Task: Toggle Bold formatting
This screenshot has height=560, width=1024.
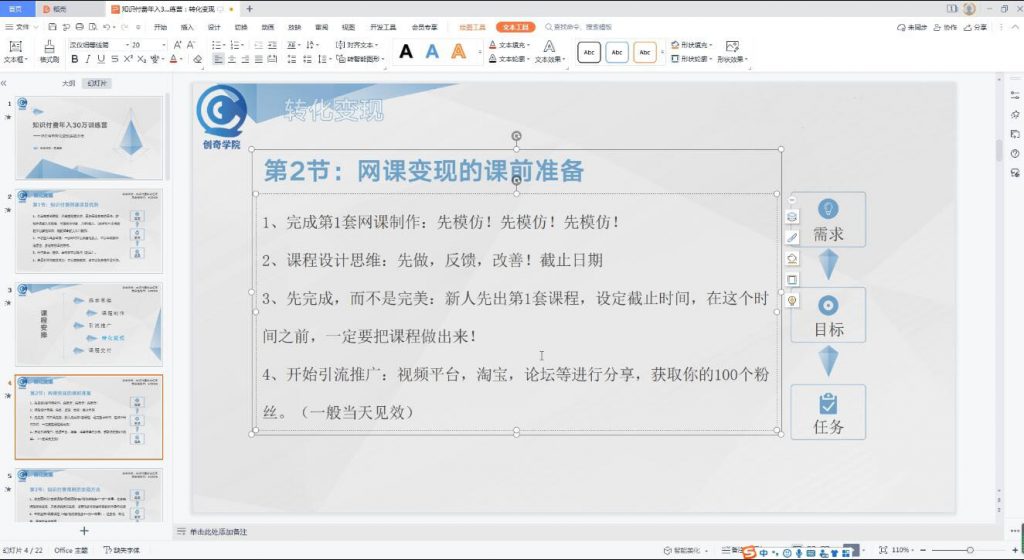Action: (x=74, y=59)
